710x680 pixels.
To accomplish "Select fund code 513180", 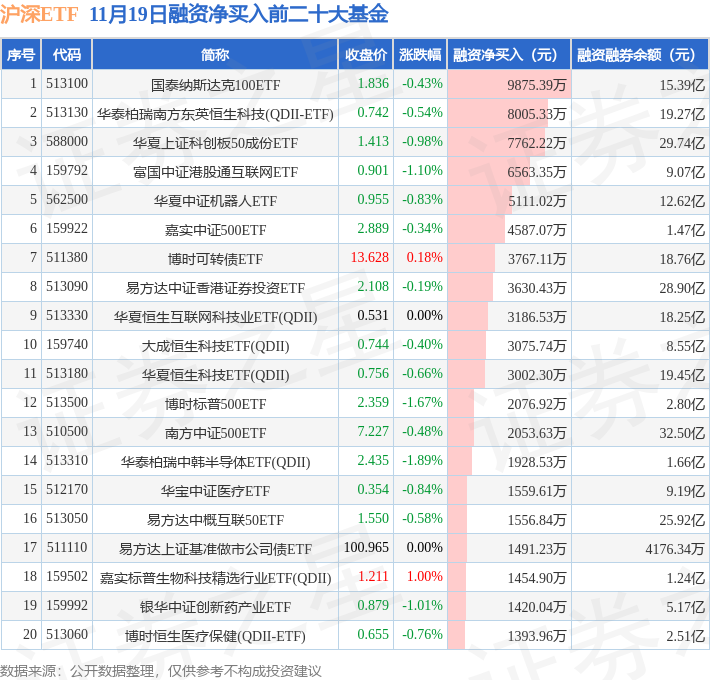I will (67, 374).
